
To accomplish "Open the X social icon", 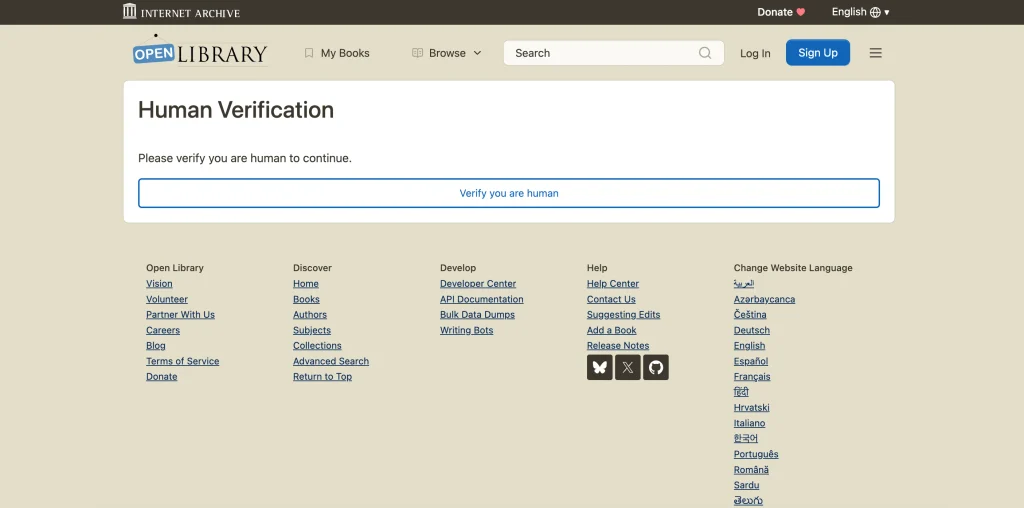I will pyautogui.click(x=628, y=368).
